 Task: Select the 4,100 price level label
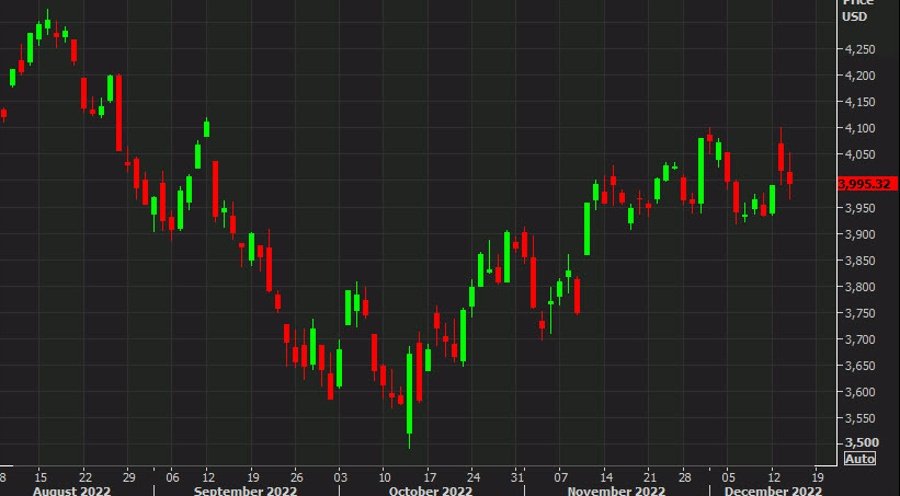tap(860, 129)
